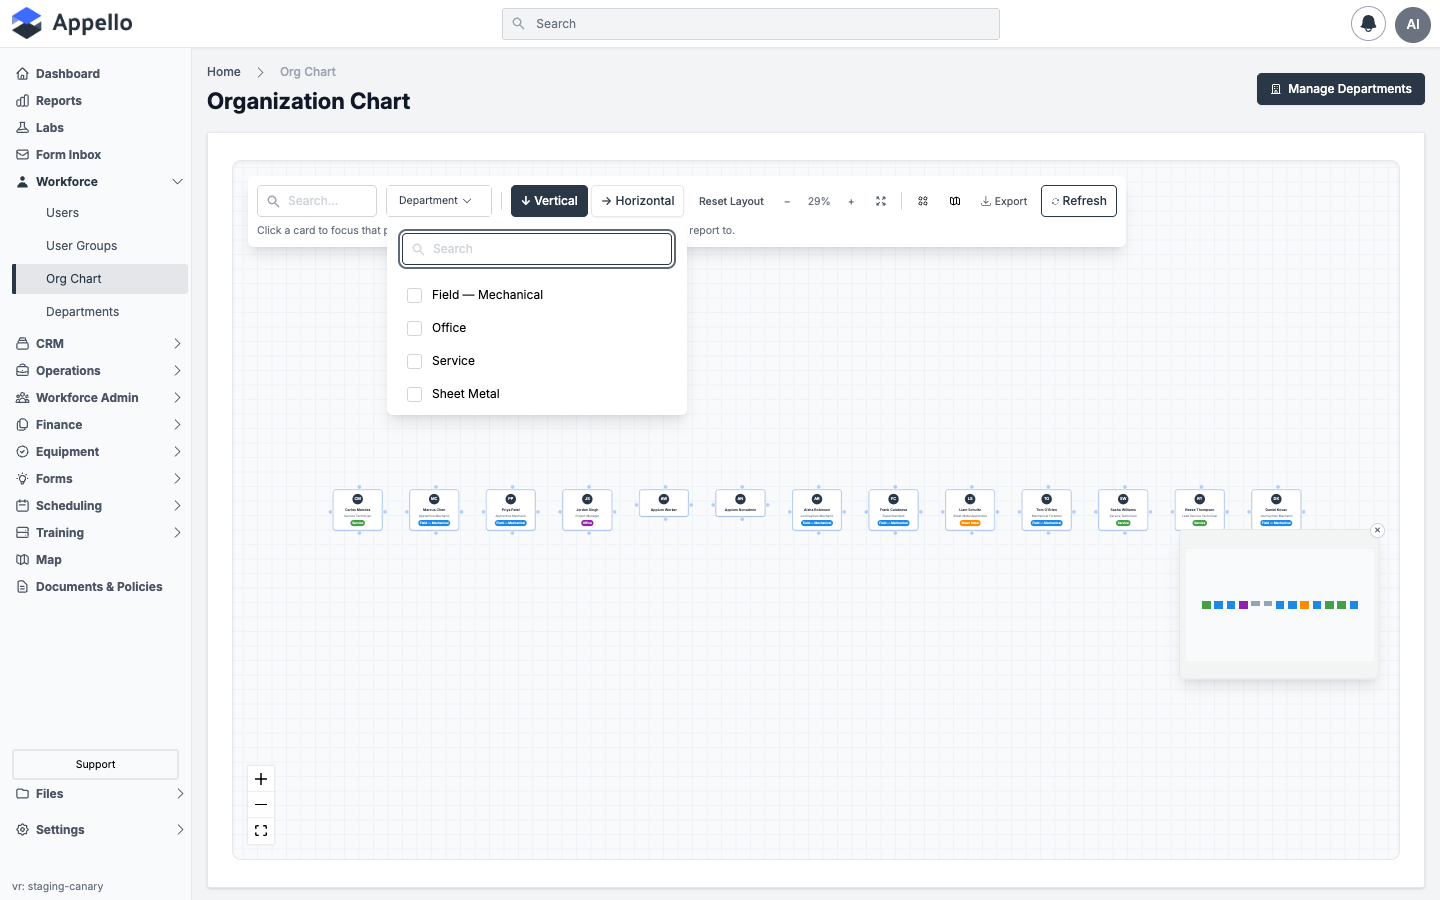The width and height of the screenshot is (1440, 900).
Task: Check the Service department checkbox
Action: tap(414, 361)
